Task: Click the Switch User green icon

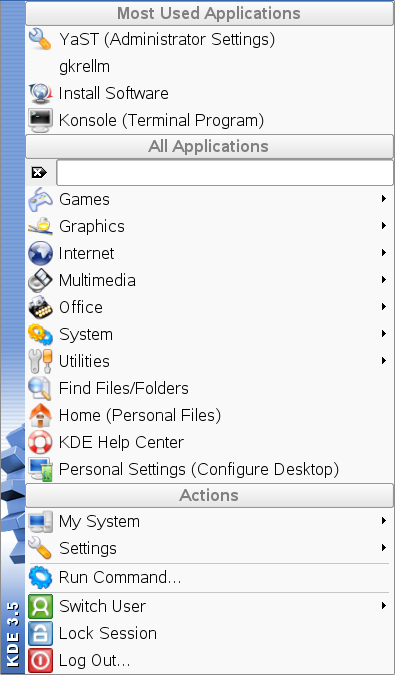Action: point(40,606)
